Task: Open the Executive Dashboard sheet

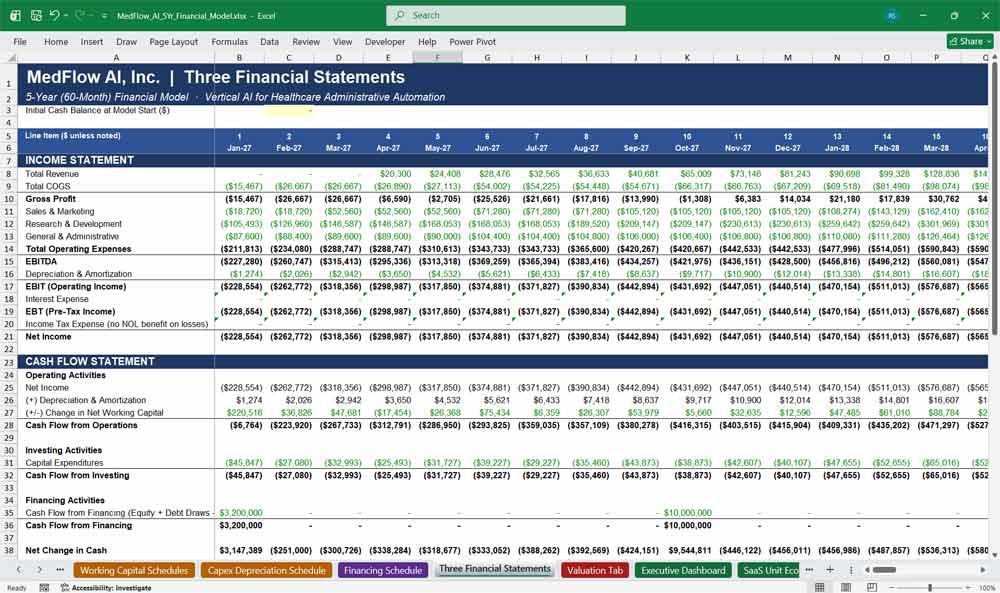Action: pyautogui.click(x=683, y=570)
